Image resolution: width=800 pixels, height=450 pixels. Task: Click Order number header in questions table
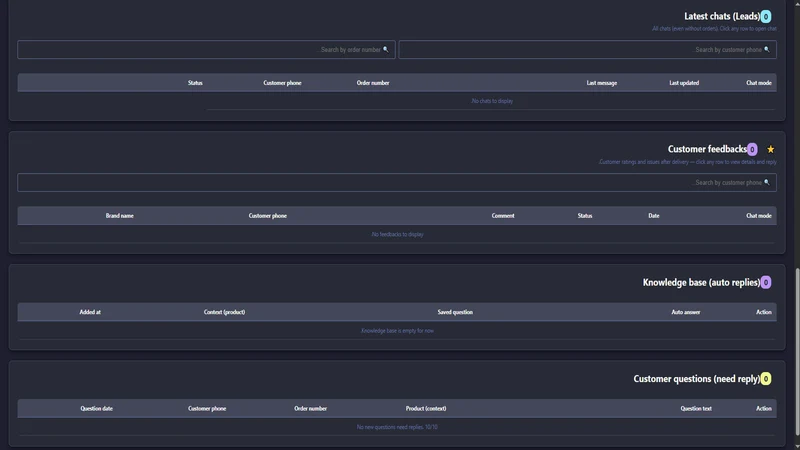pyautogui.click(x=310, y=409)
